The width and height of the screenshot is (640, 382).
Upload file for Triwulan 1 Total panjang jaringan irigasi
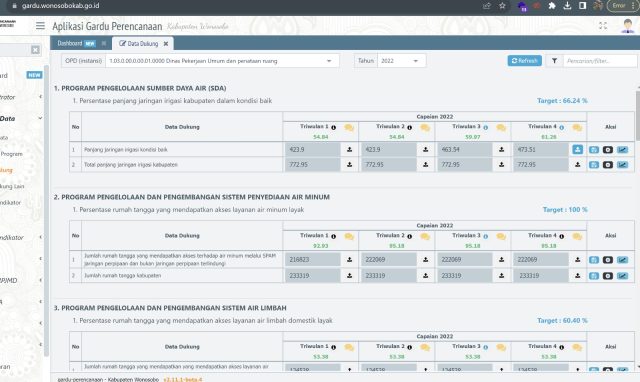[349, 165]
